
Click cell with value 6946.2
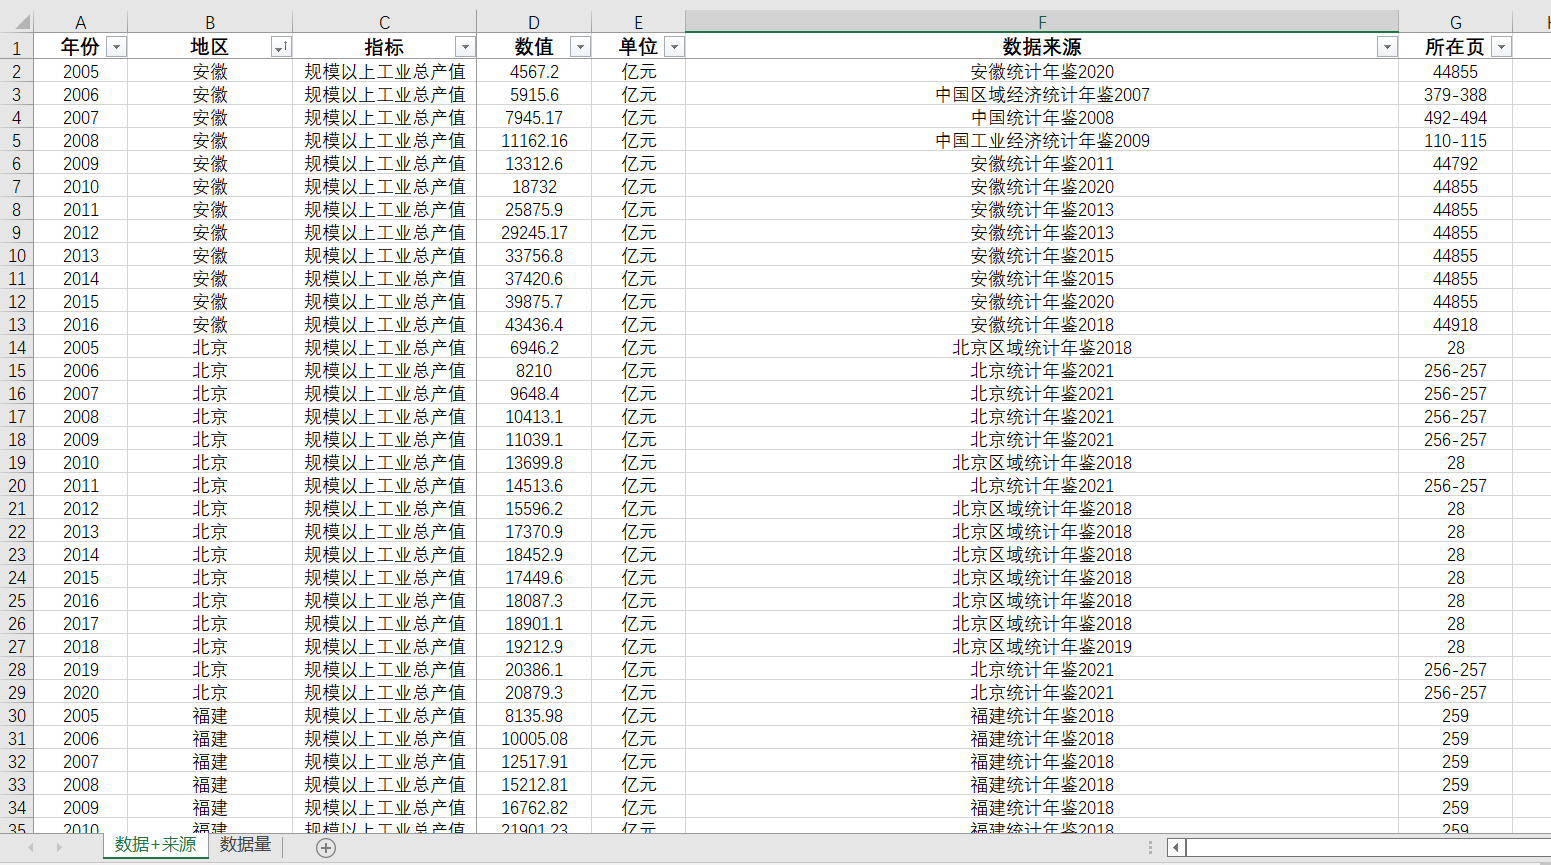(534, 347)
